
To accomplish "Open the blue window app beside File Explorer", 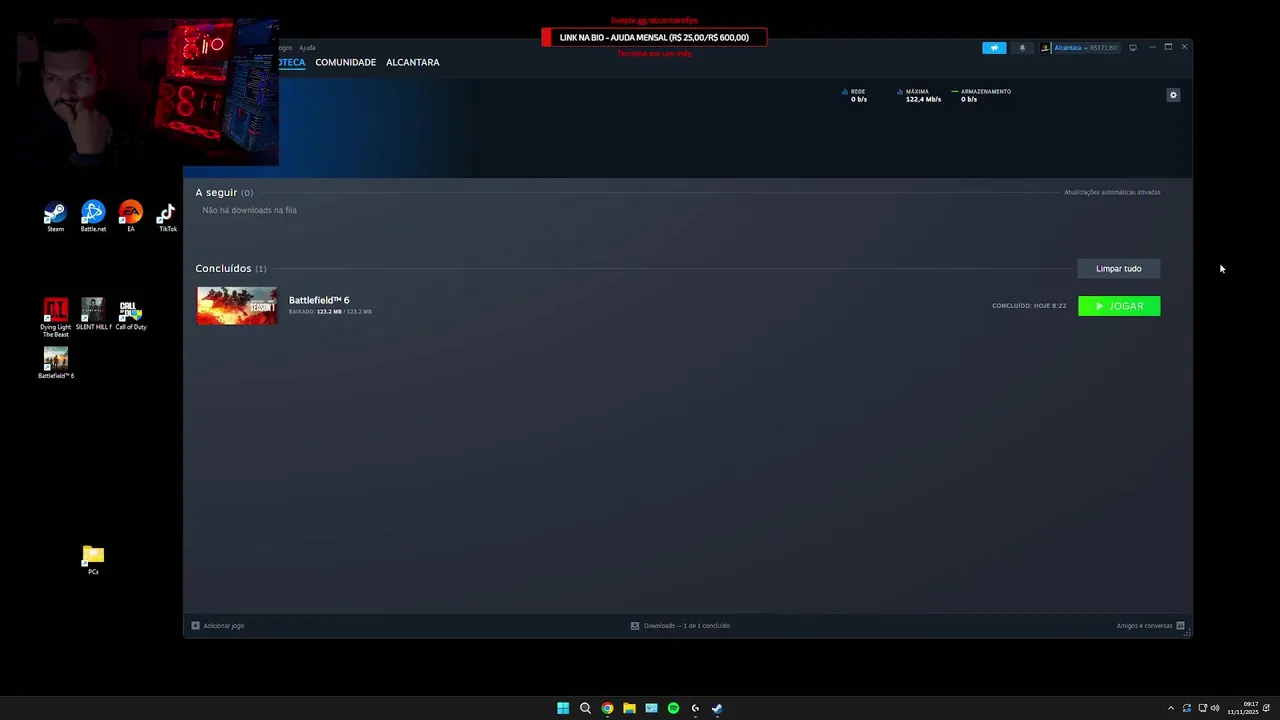I will click(x=651, y=708).
